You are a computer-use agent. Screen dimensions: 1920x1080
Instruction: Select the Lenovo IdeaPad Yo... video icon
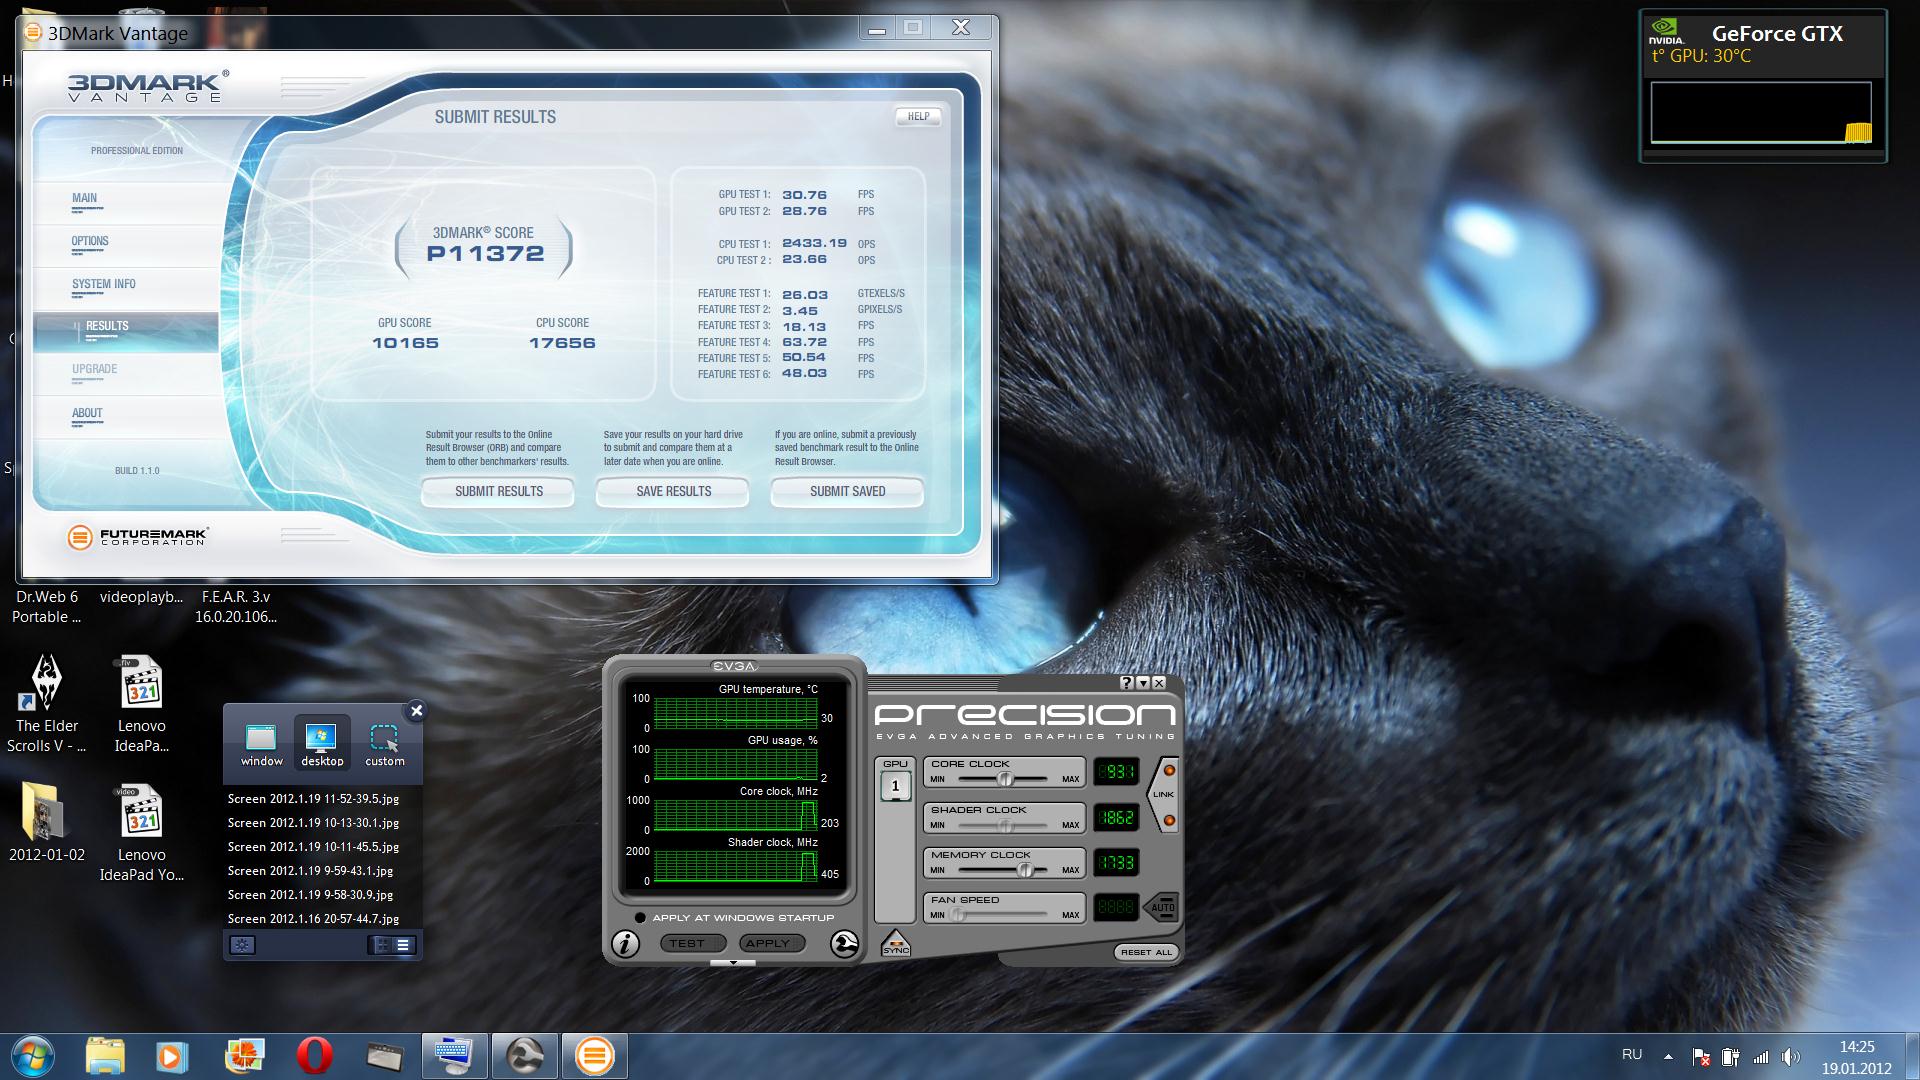[x=141, y=834]
